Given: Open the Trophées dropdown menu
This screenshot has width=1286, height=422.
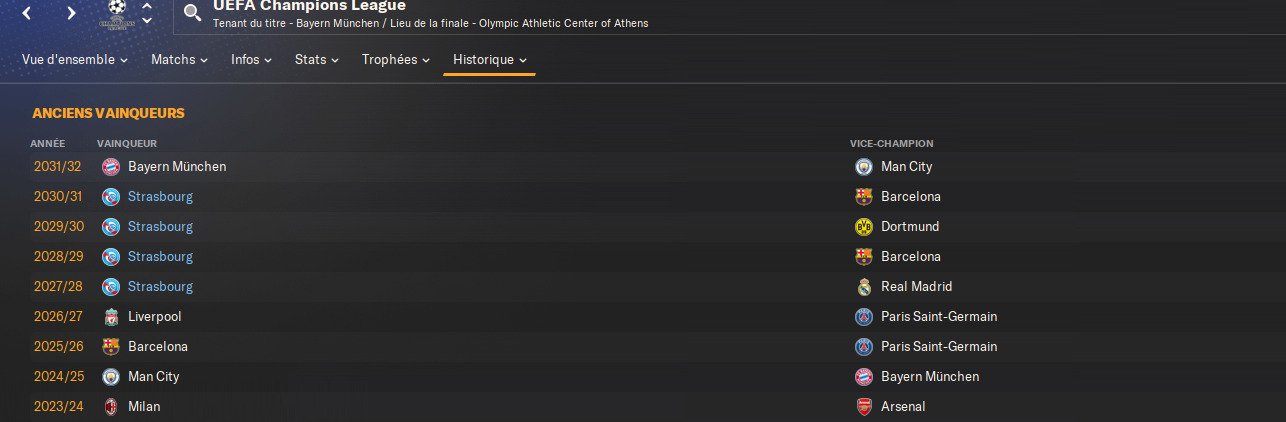Looking at the screenshot, I should click(x=396, y=60).
